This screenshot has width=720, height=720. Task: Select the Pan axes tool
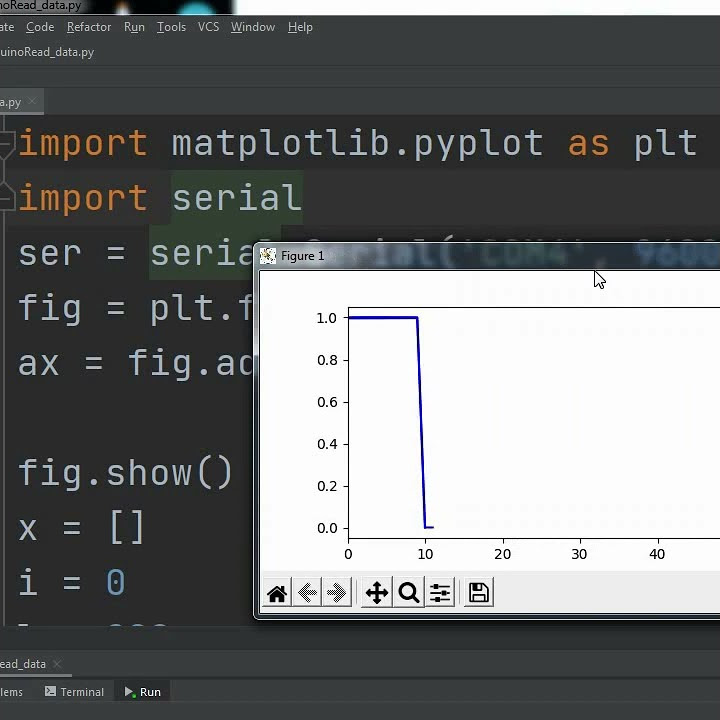point(377,593)
